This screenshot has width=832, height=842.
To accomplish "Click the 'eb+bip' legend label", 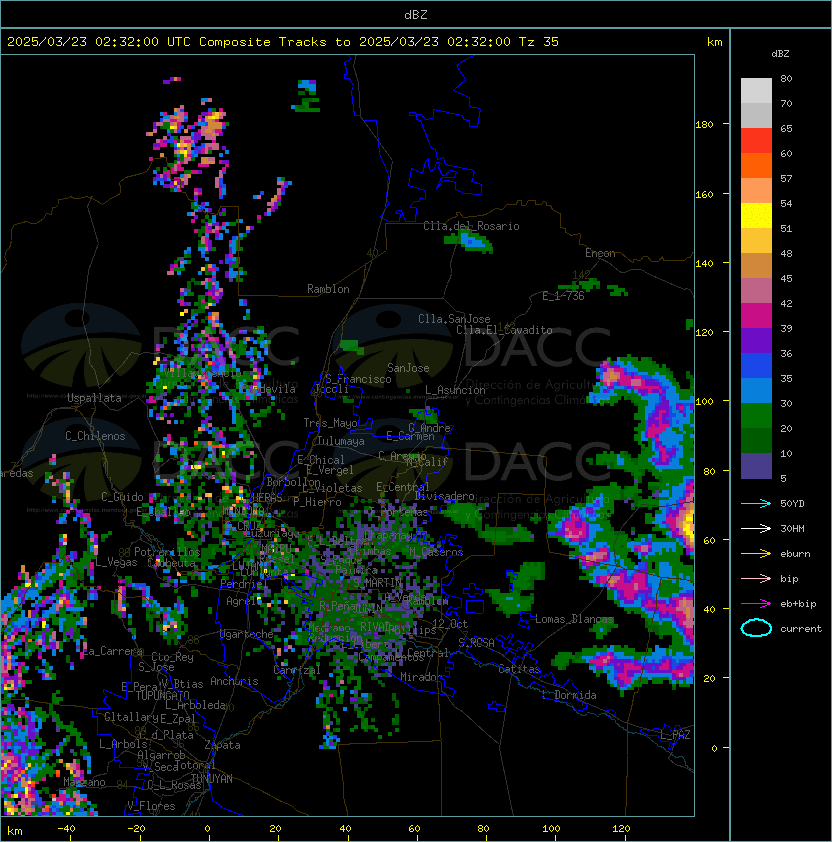I will pos(798,604).
